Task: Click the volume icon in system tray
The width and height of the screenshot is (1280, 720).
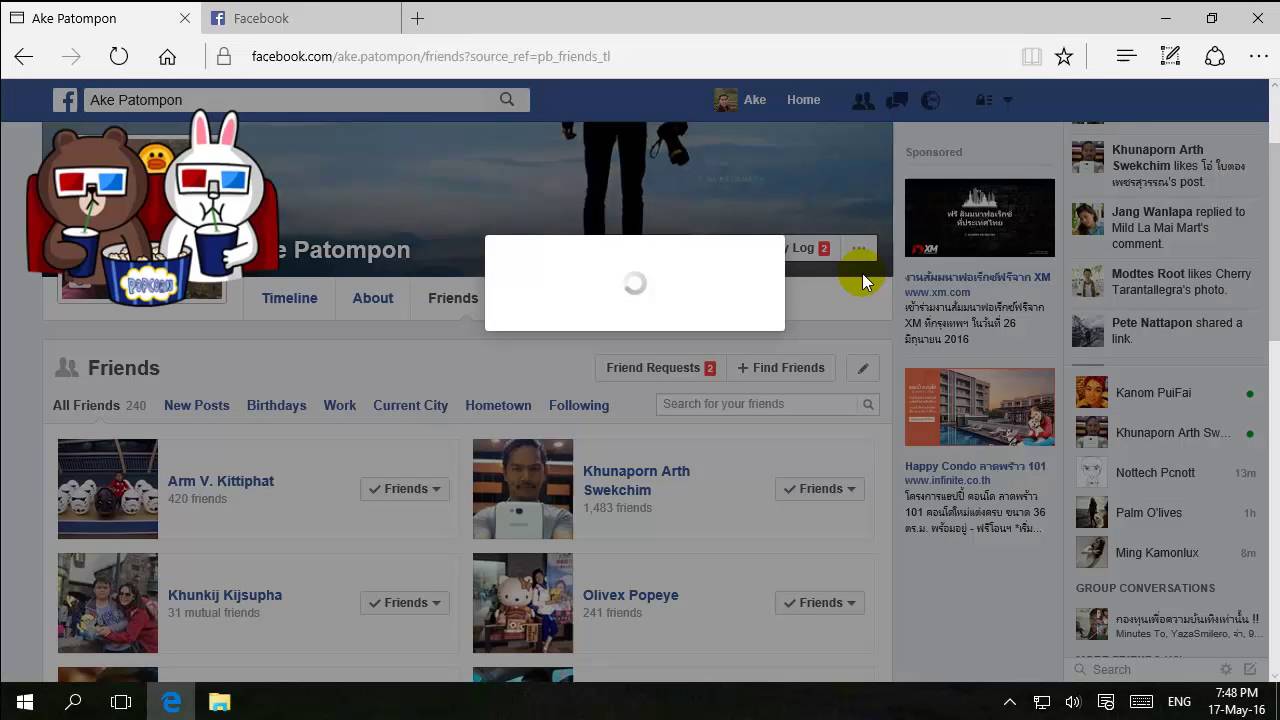Action: tap(1073, 702)
